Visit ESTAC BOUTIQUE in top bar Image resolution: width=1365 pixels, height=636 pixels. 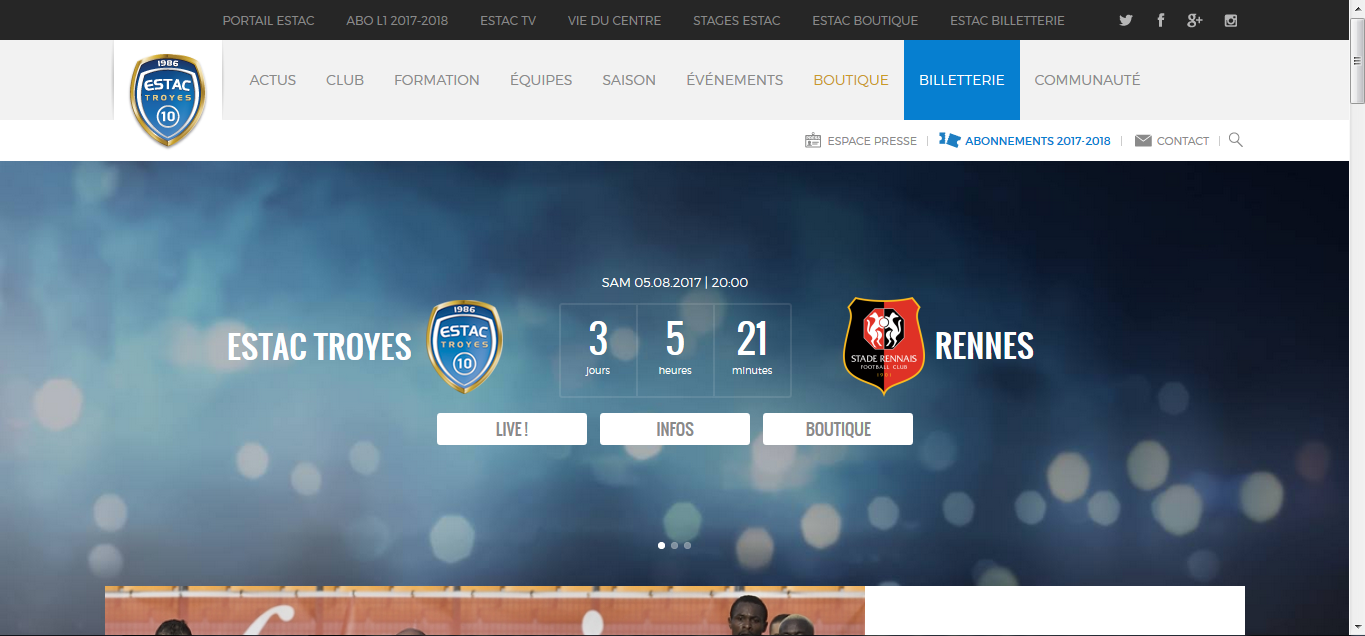point(865,20)
